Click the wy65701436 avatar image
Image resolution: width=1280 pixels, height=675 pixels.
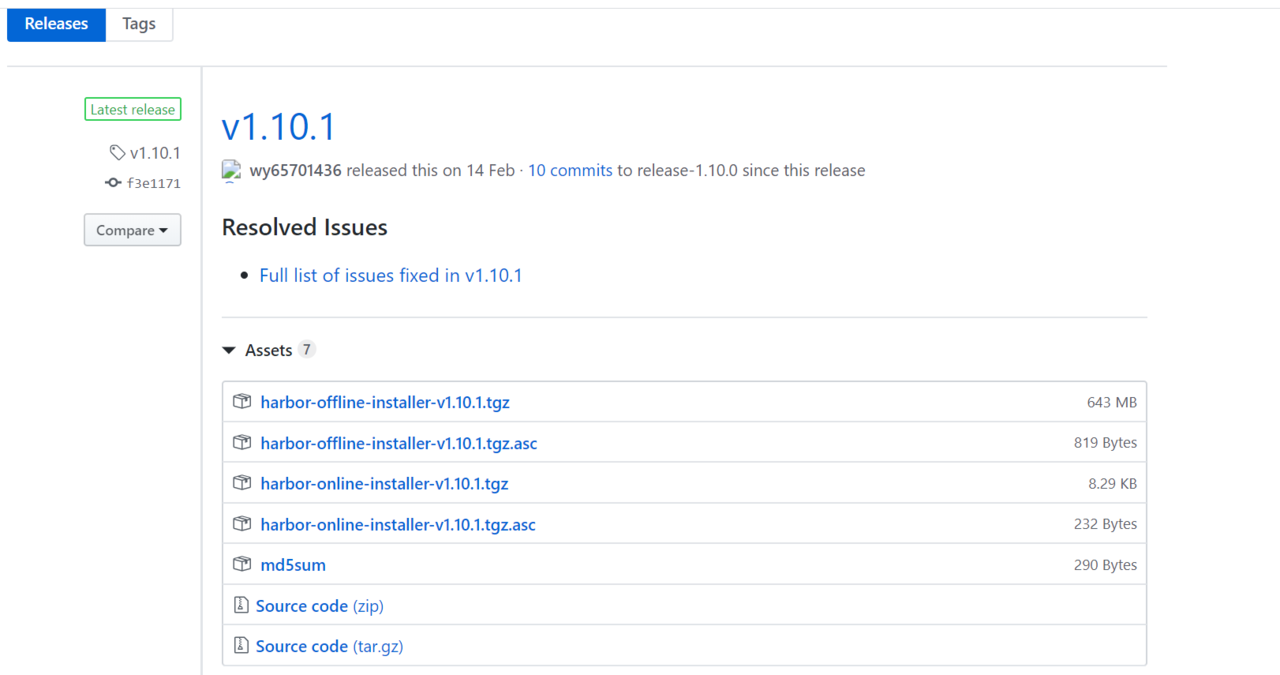pyautogui.click(x=231, y=170)
